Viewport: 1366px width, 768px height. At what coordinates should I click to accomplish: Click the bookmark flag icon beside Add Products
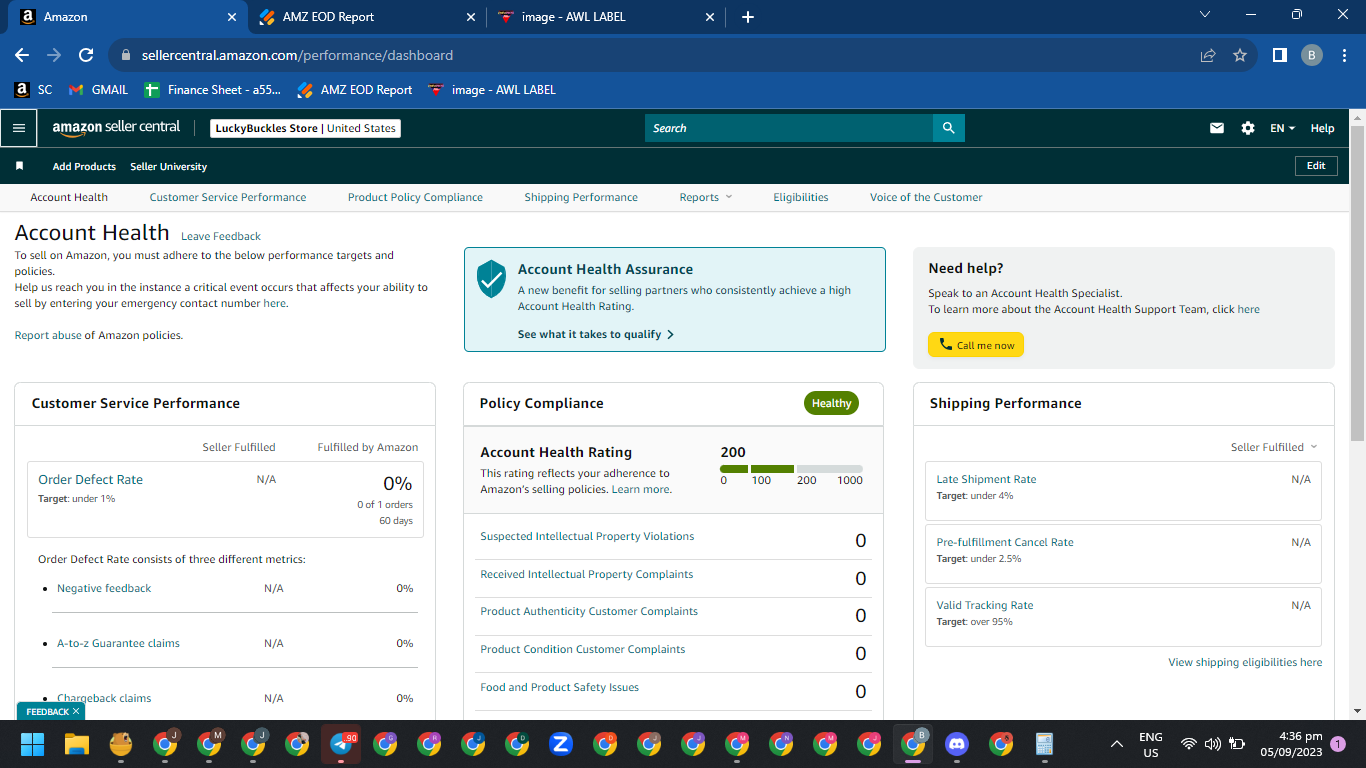(19, 166)
